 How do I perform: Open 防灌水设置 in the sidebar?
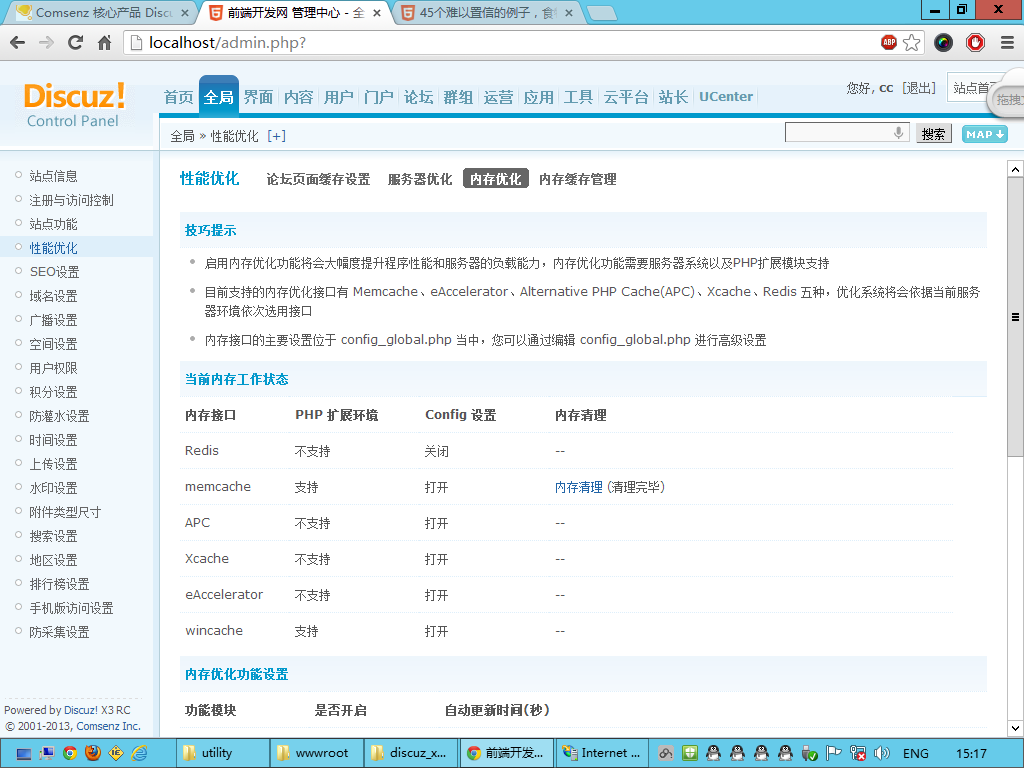(59, 416)
